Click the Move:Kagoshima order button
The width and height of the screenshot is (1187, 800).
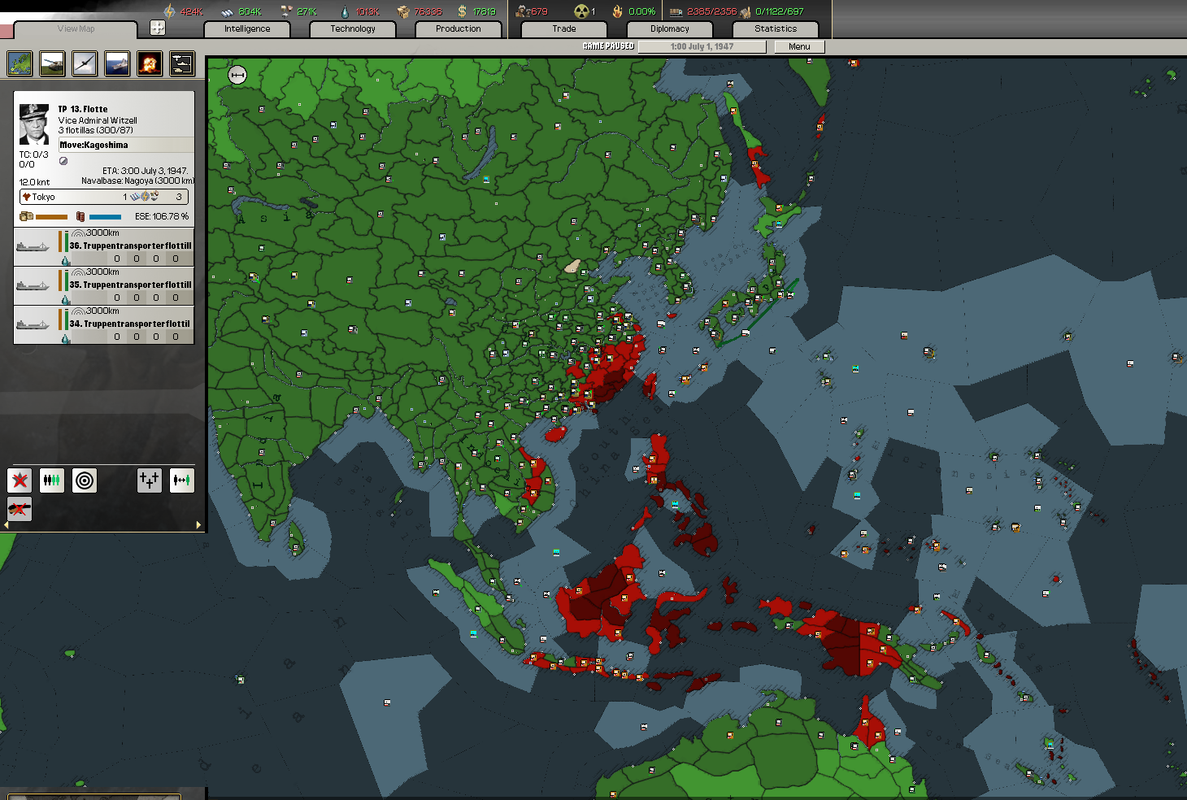pyautogui.click(x=126, y=145)
